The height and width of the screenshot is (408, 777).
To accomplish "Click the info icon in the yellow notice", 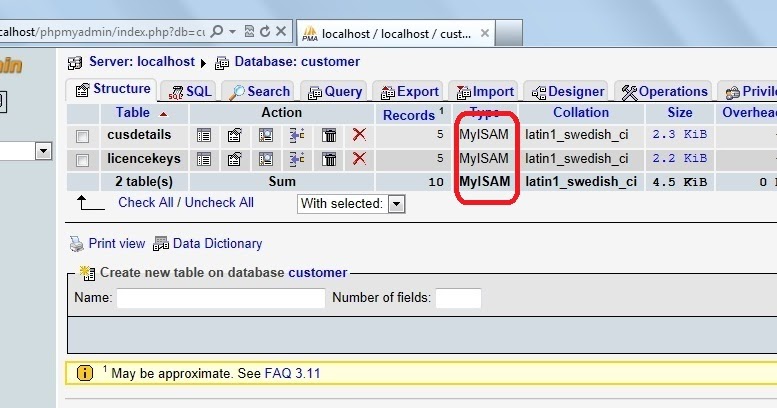I will click(x=85, y=373).
